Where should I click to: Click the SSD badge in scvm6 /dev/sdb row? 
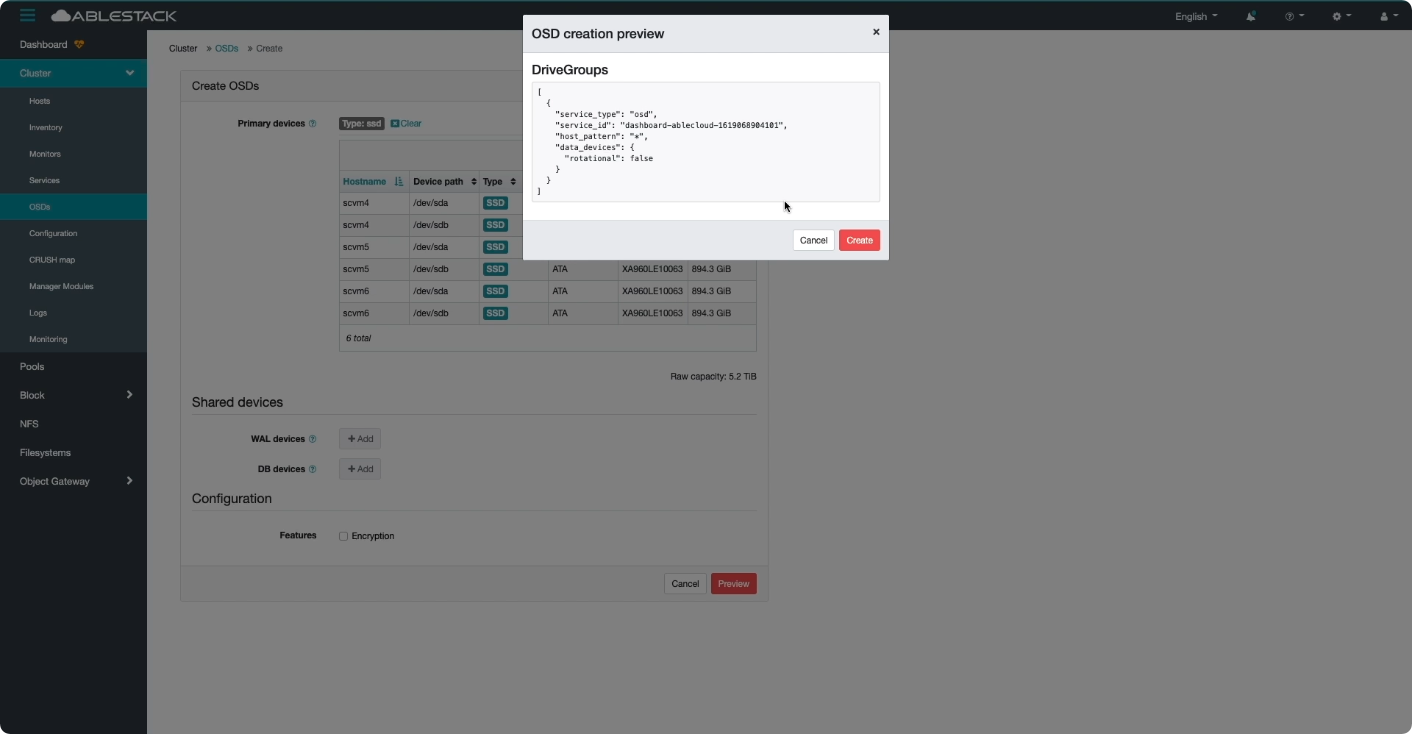click(495, 313)
